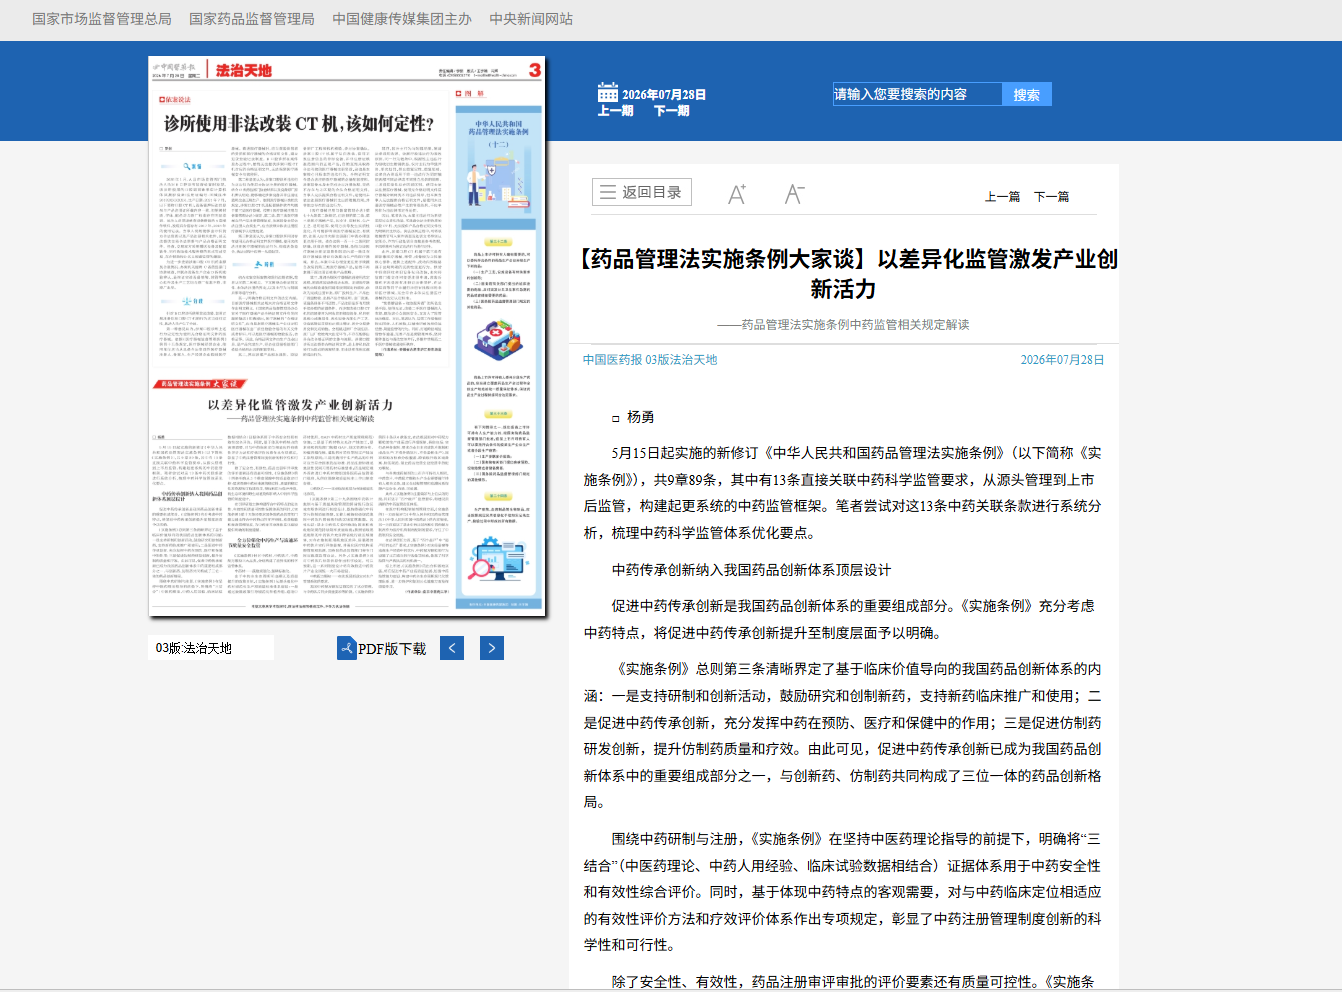This screenshot has height=992, width=1342.
Task: Click PDF版下载 download link
Action: click(392, 649)
